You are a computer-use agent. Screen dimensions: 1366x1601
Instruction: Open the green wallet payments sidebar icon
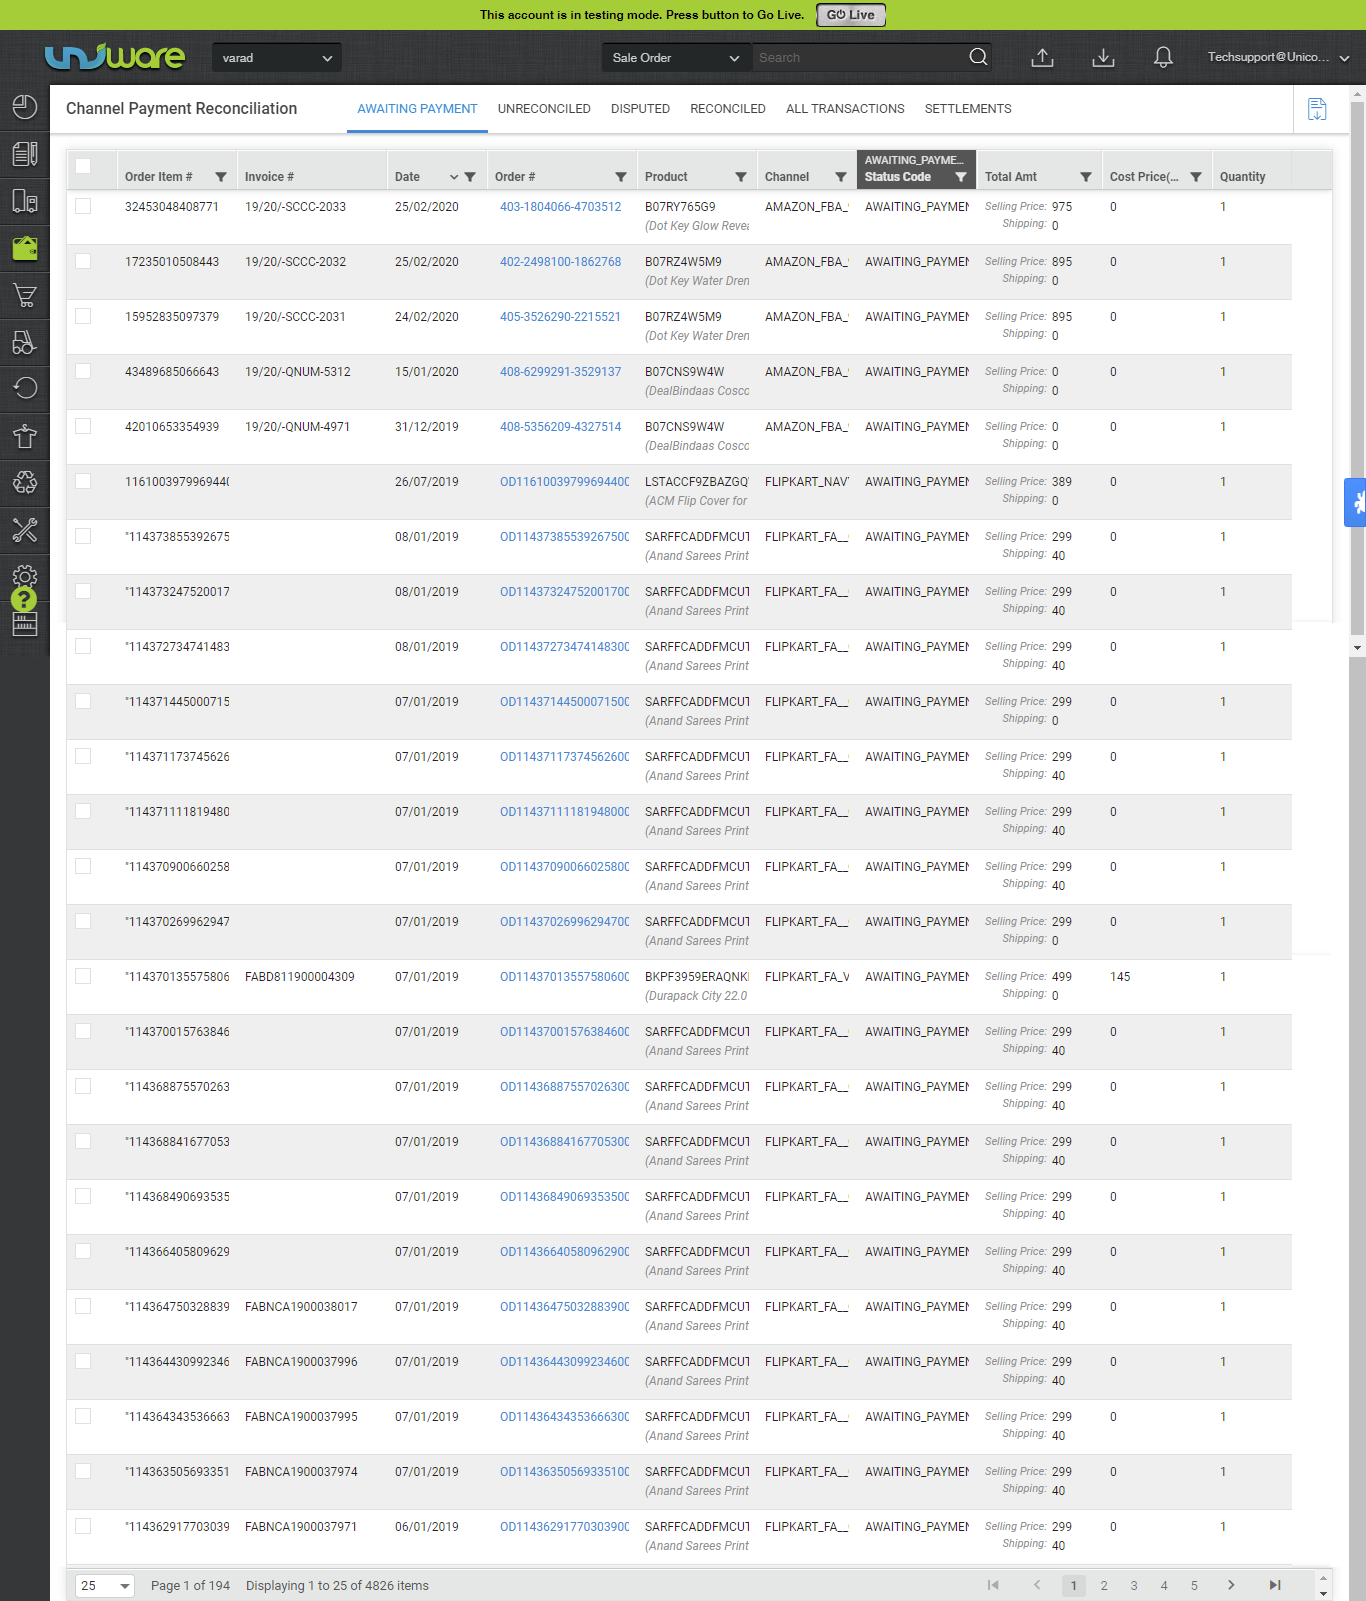point(25,247)
